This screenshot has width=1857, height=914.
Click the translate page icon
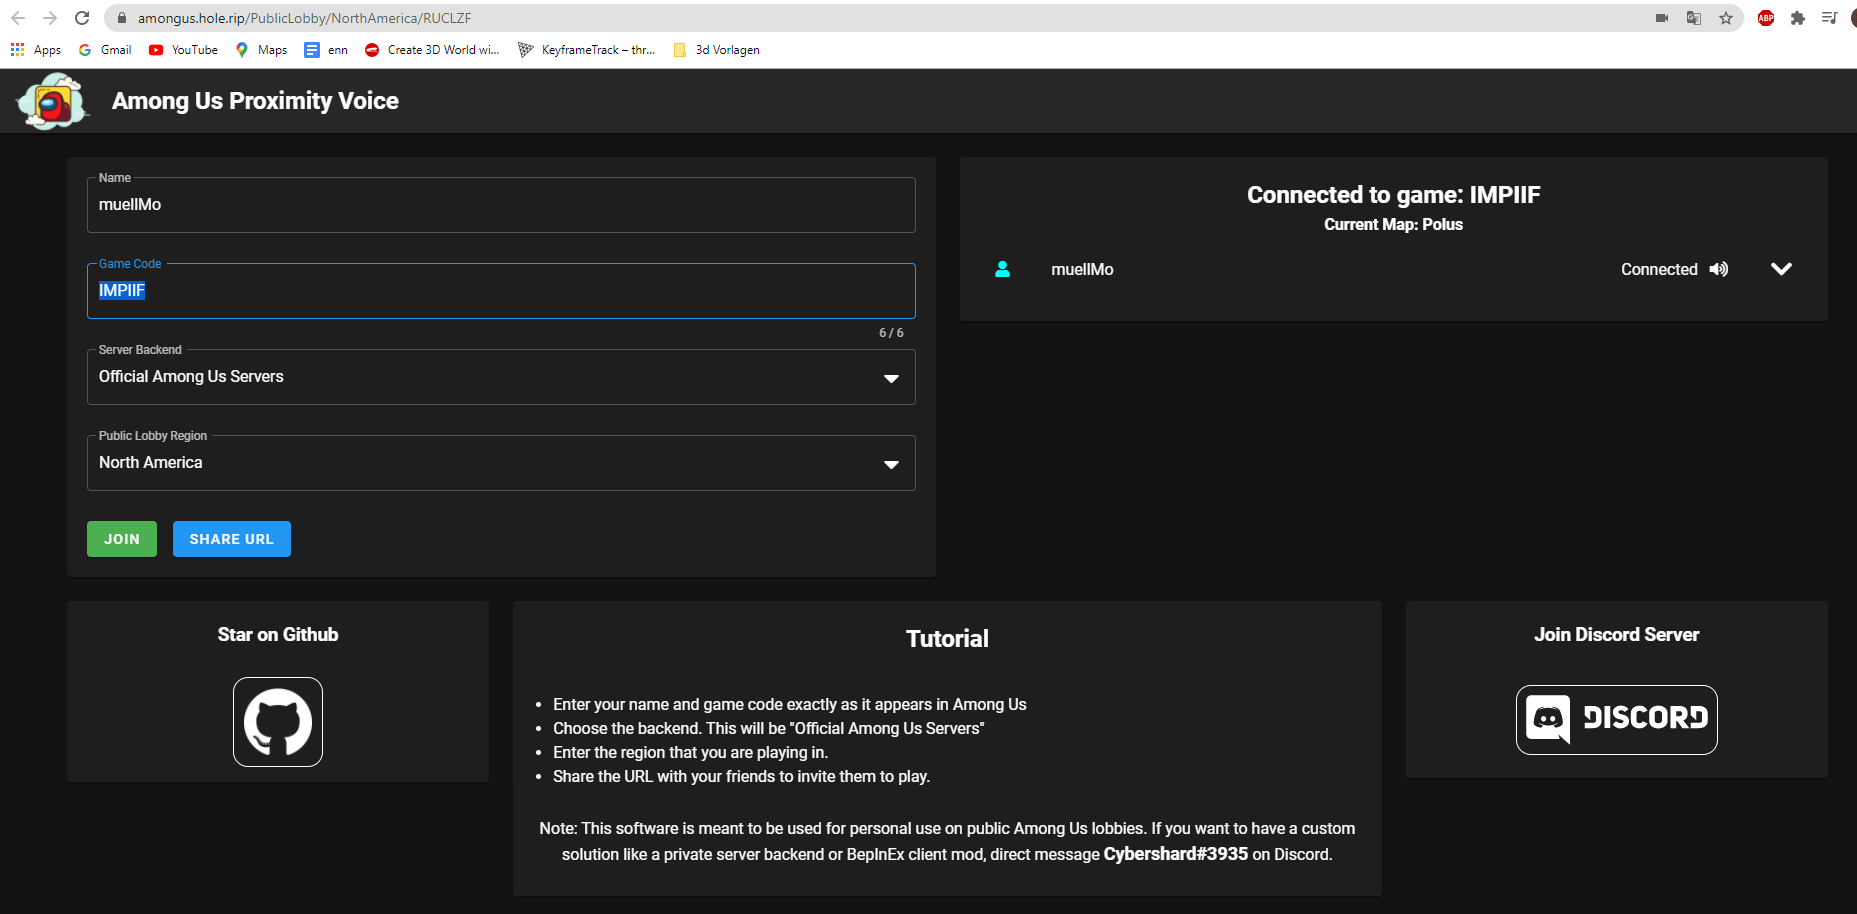coord(1694,18)
